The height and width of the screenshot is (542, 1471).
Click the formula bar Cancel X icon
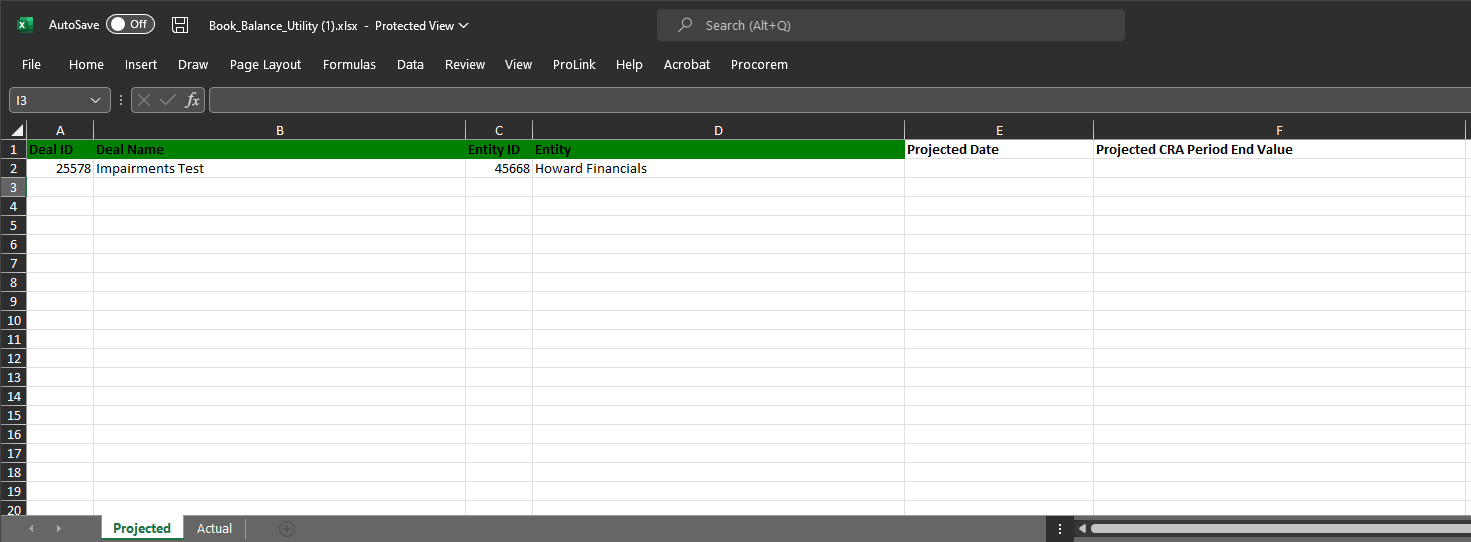pyautogui.click(x=144, y=100)
